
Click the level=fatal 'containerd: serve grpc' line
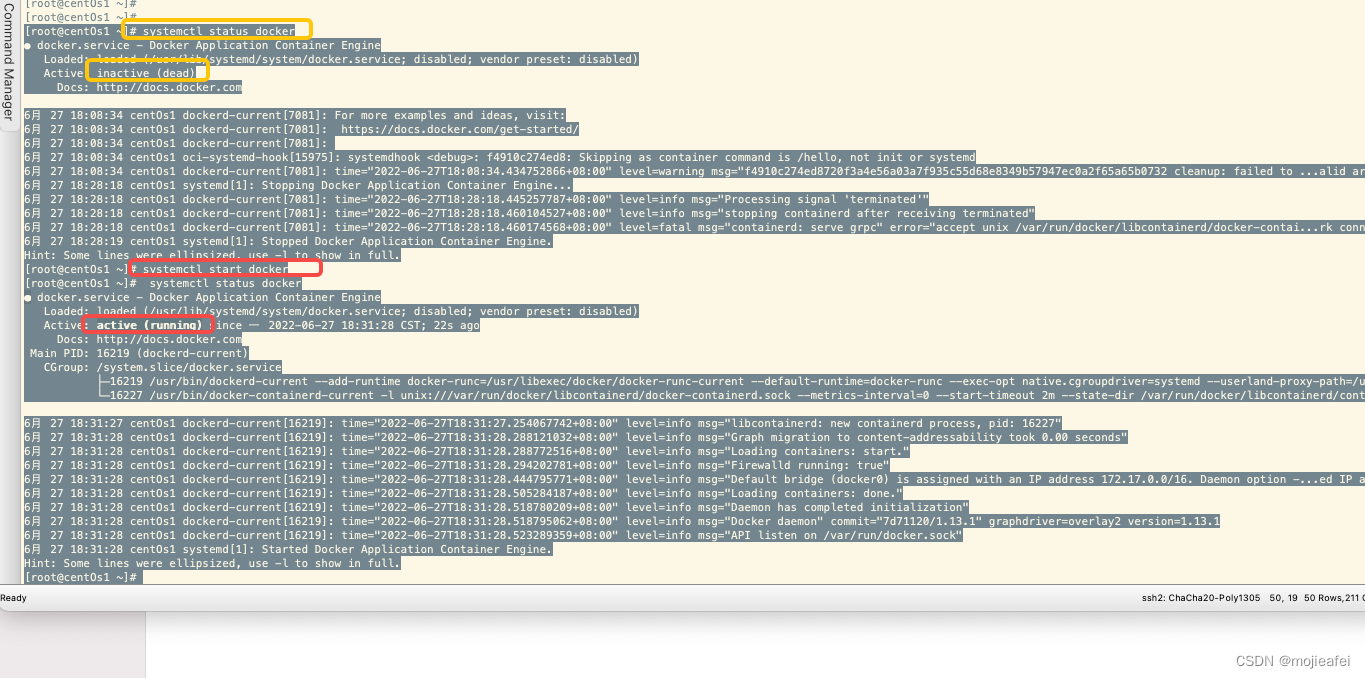694,227
